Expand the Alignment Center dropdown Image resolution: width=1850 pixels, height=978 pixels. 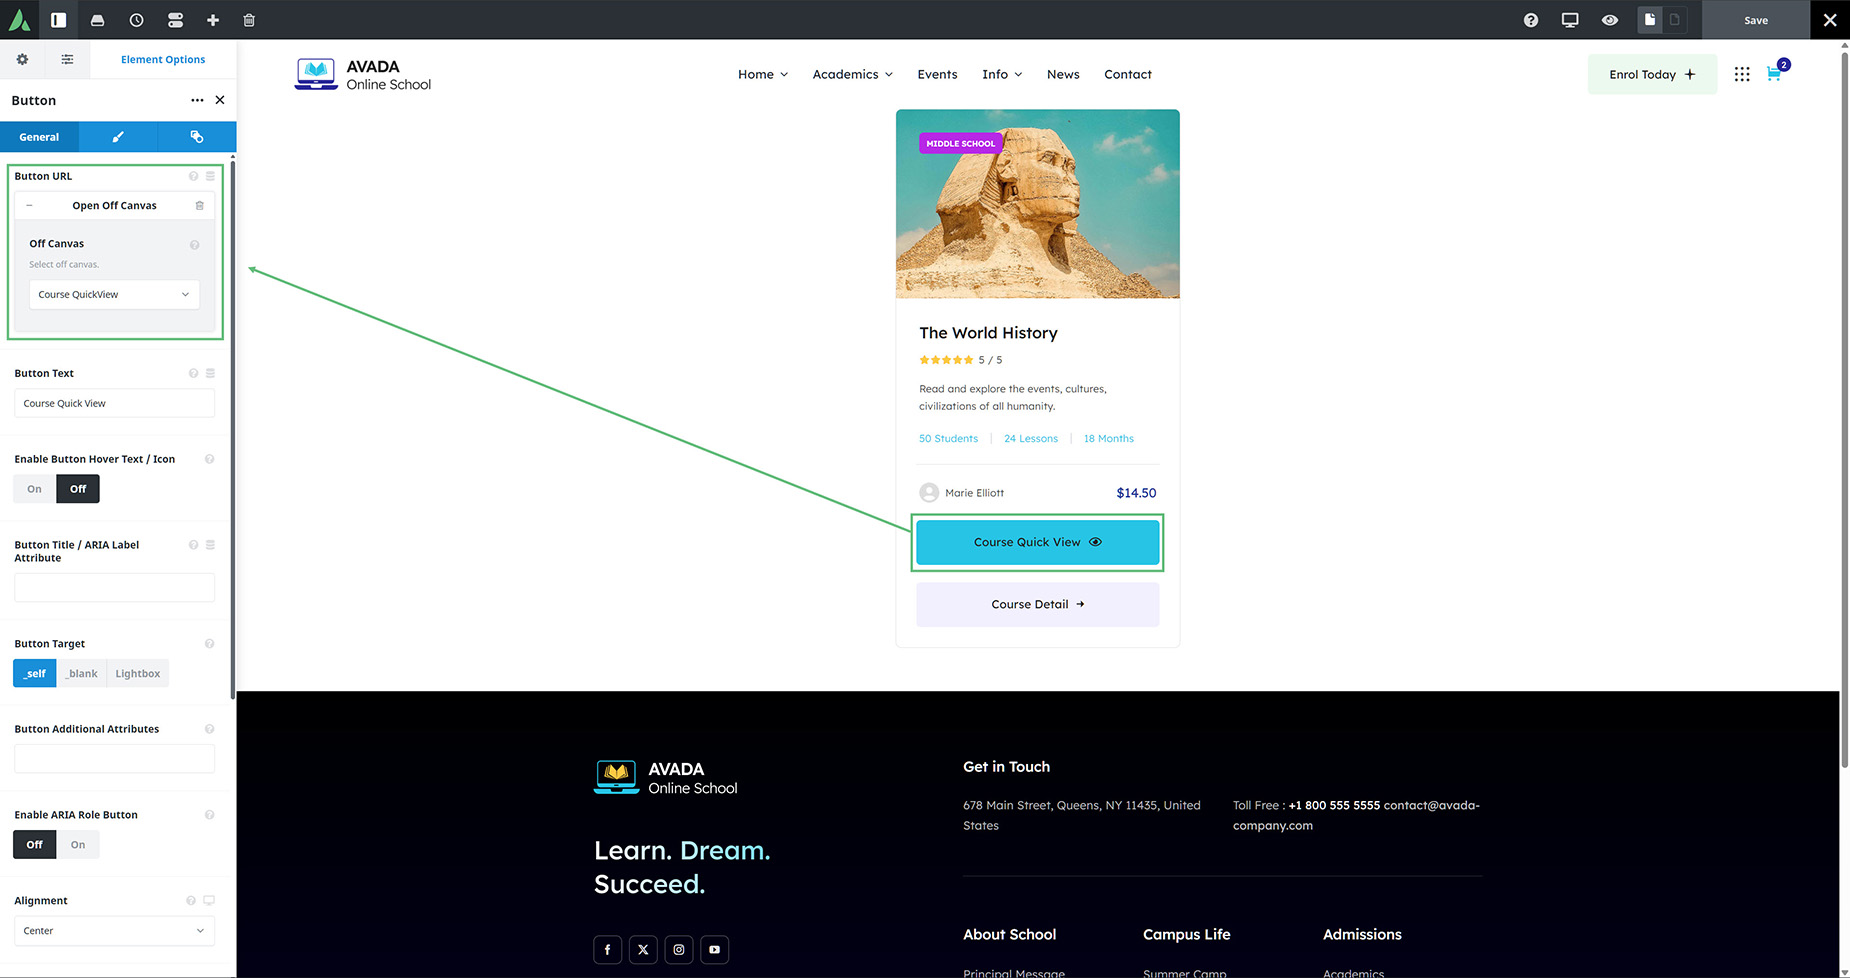click(114, 931)
